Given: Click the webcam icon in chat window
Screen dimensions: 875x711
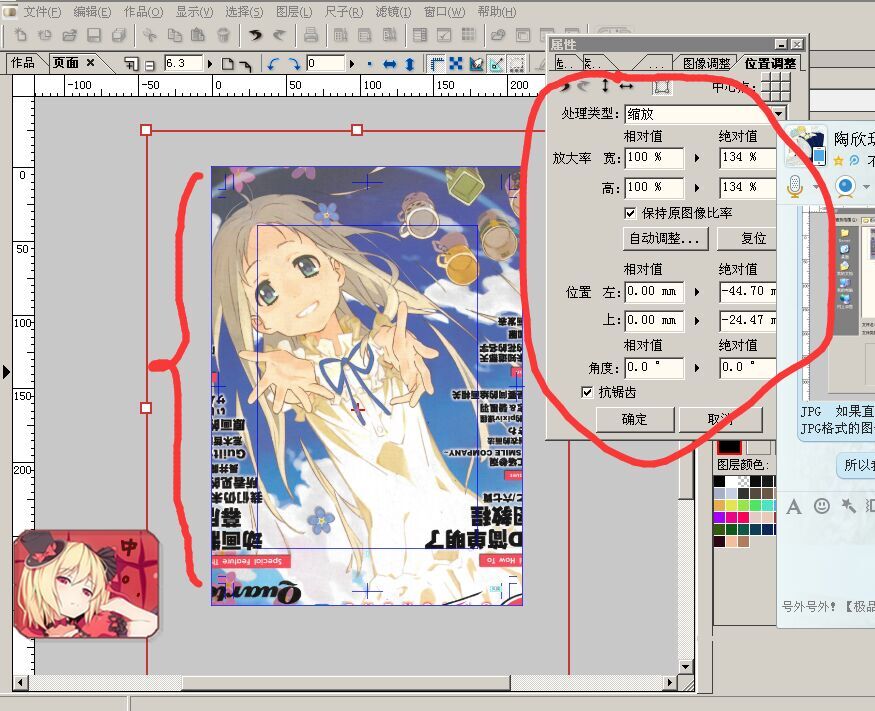Looking at the screenshot, I should click(845, 186).
